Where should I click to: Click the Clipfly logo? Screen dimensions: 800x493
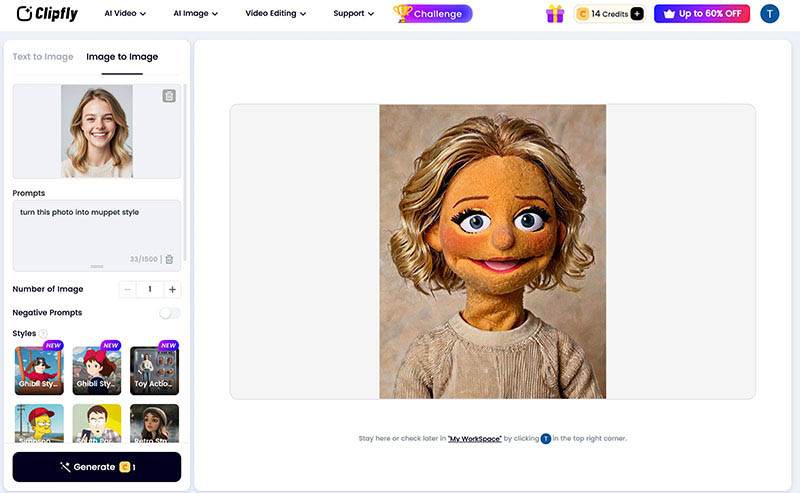[48, 14]
